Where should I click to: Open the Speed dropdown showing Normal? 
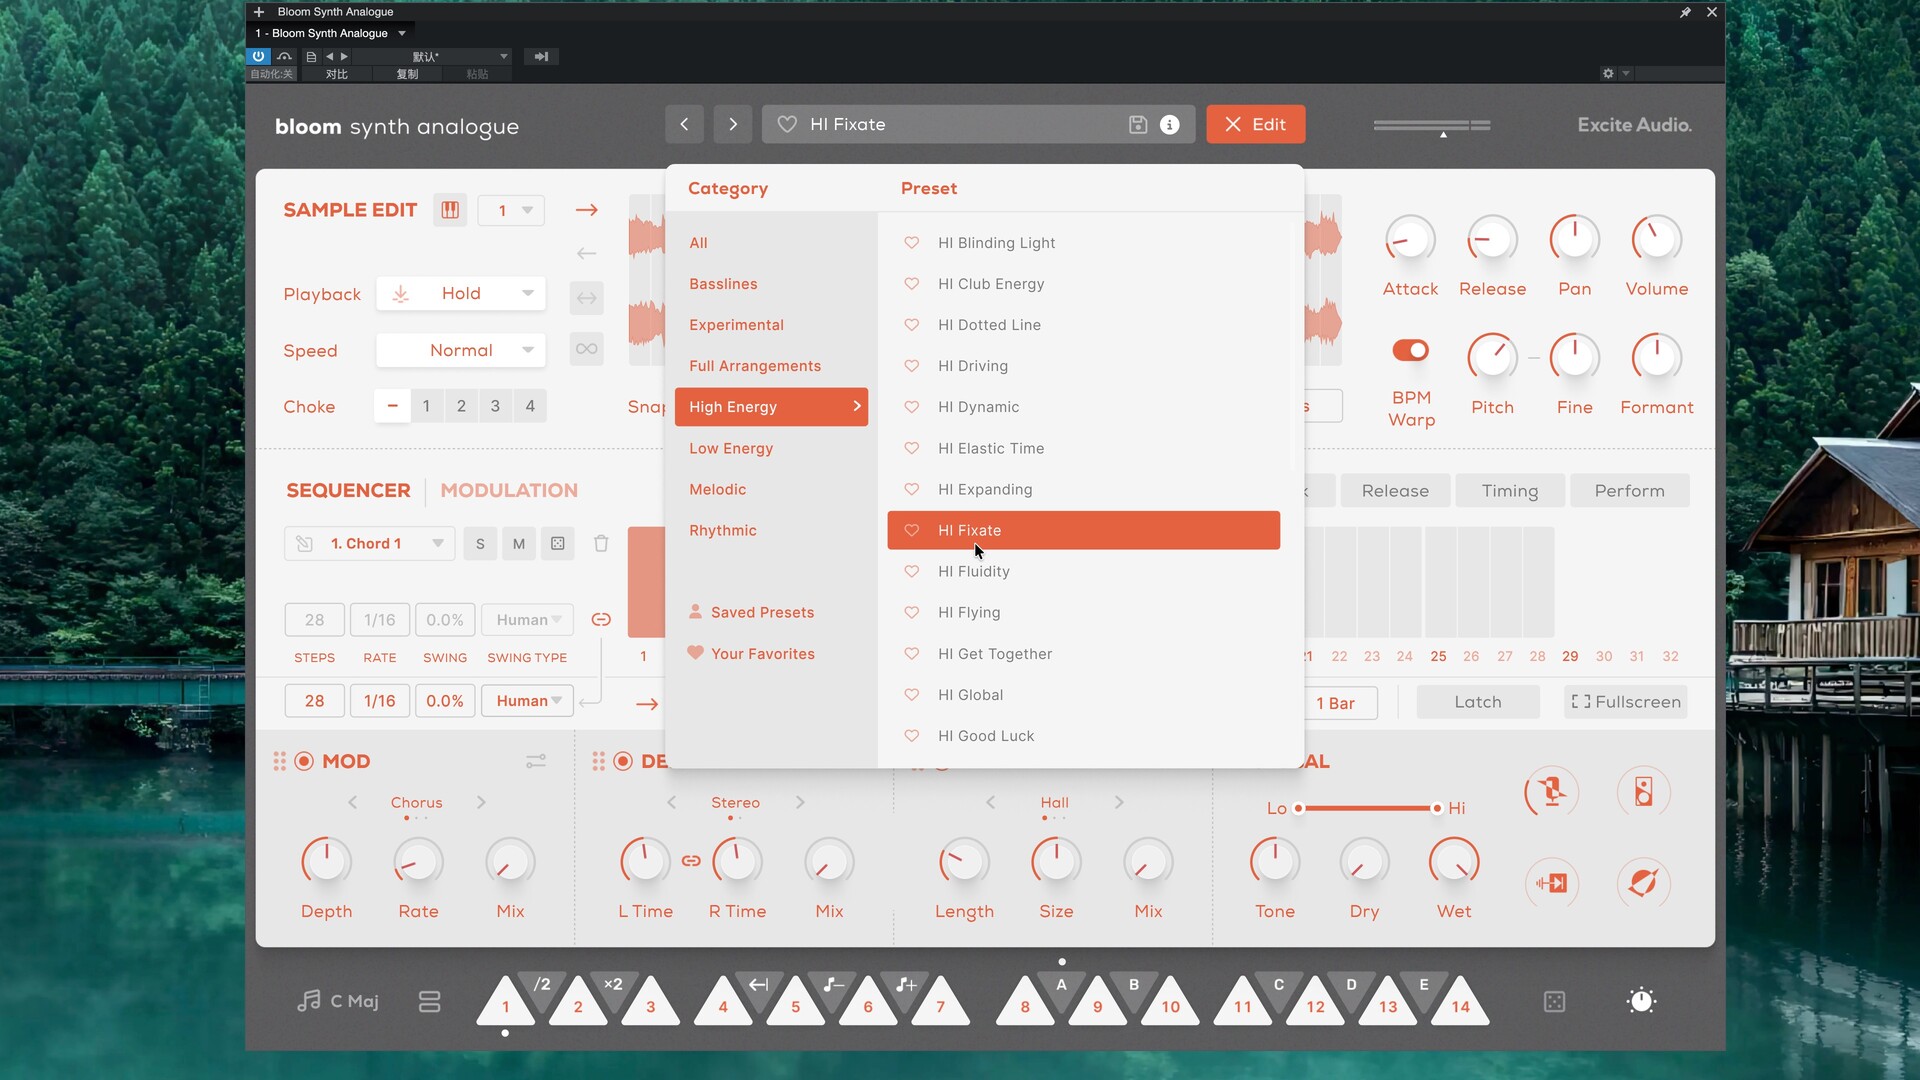[461, 350]
